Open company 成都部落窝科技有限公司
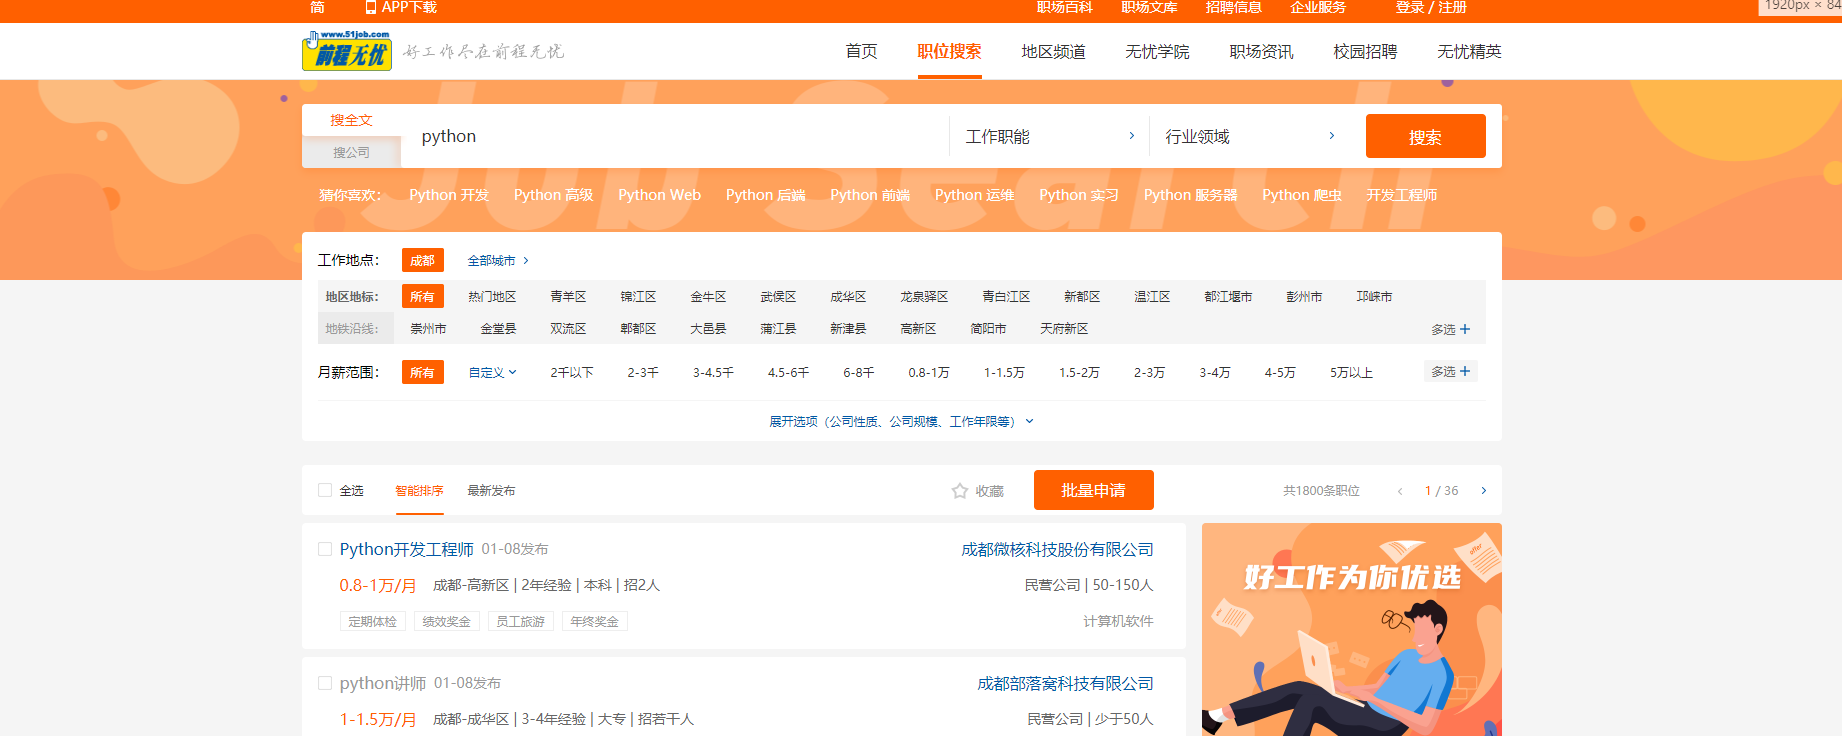Viewport: 1842px width, 736px height. [x=1065, y=683]
